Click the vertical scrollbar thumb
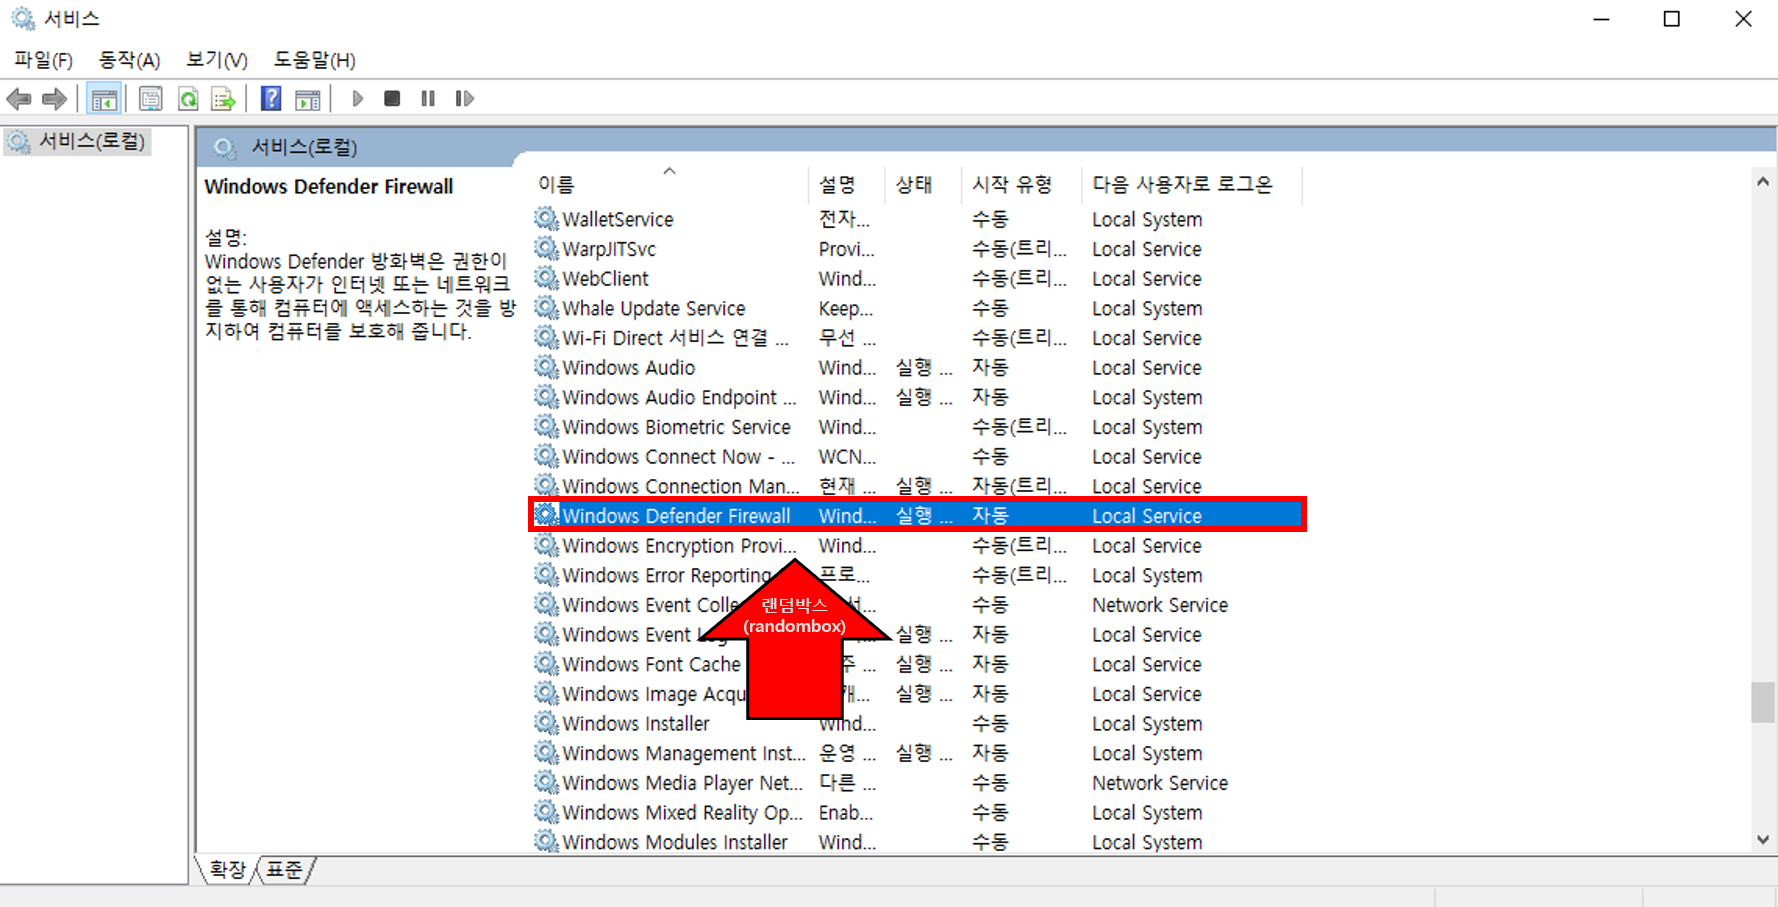The height and width of the screenshot is (907, 1778). [x=1763, y=701]
